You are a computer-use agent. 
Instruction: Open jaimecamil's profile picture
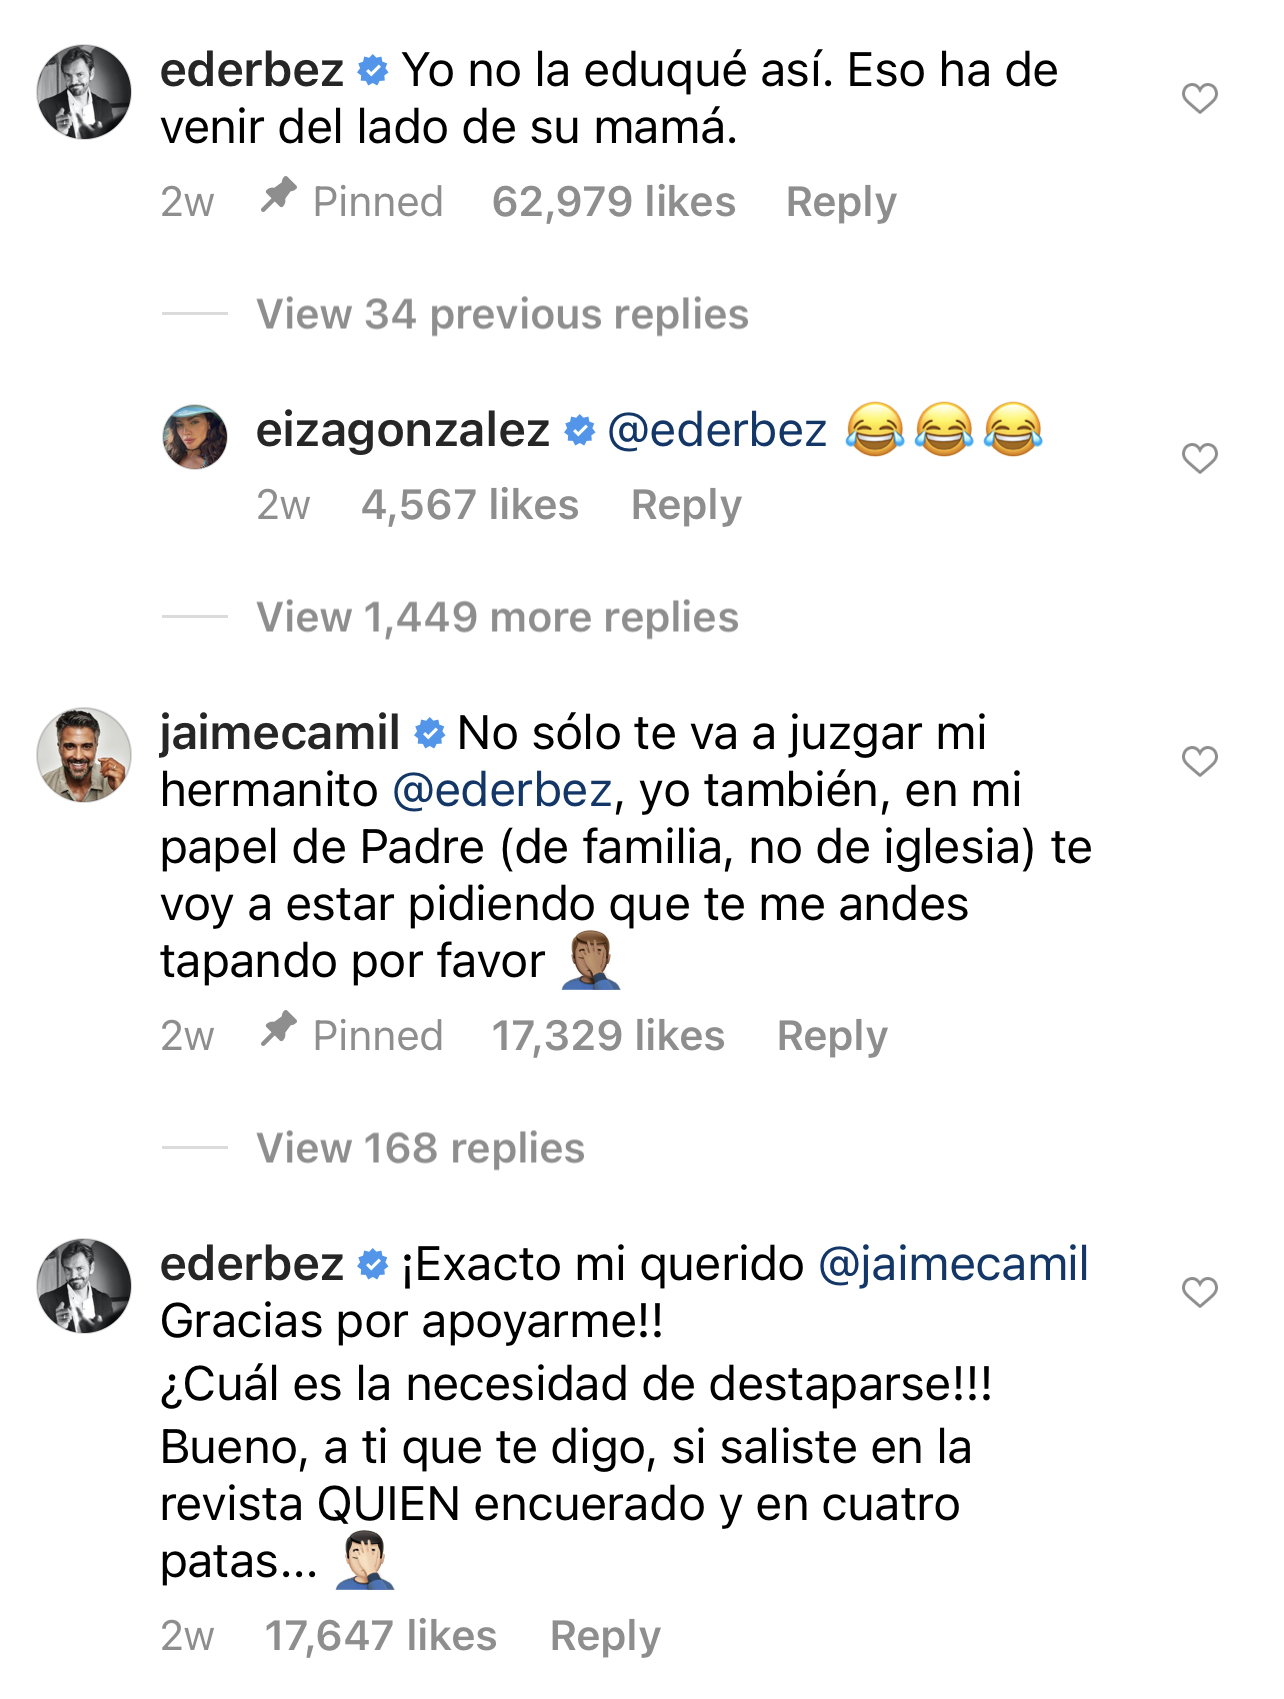tap(84, 755)
